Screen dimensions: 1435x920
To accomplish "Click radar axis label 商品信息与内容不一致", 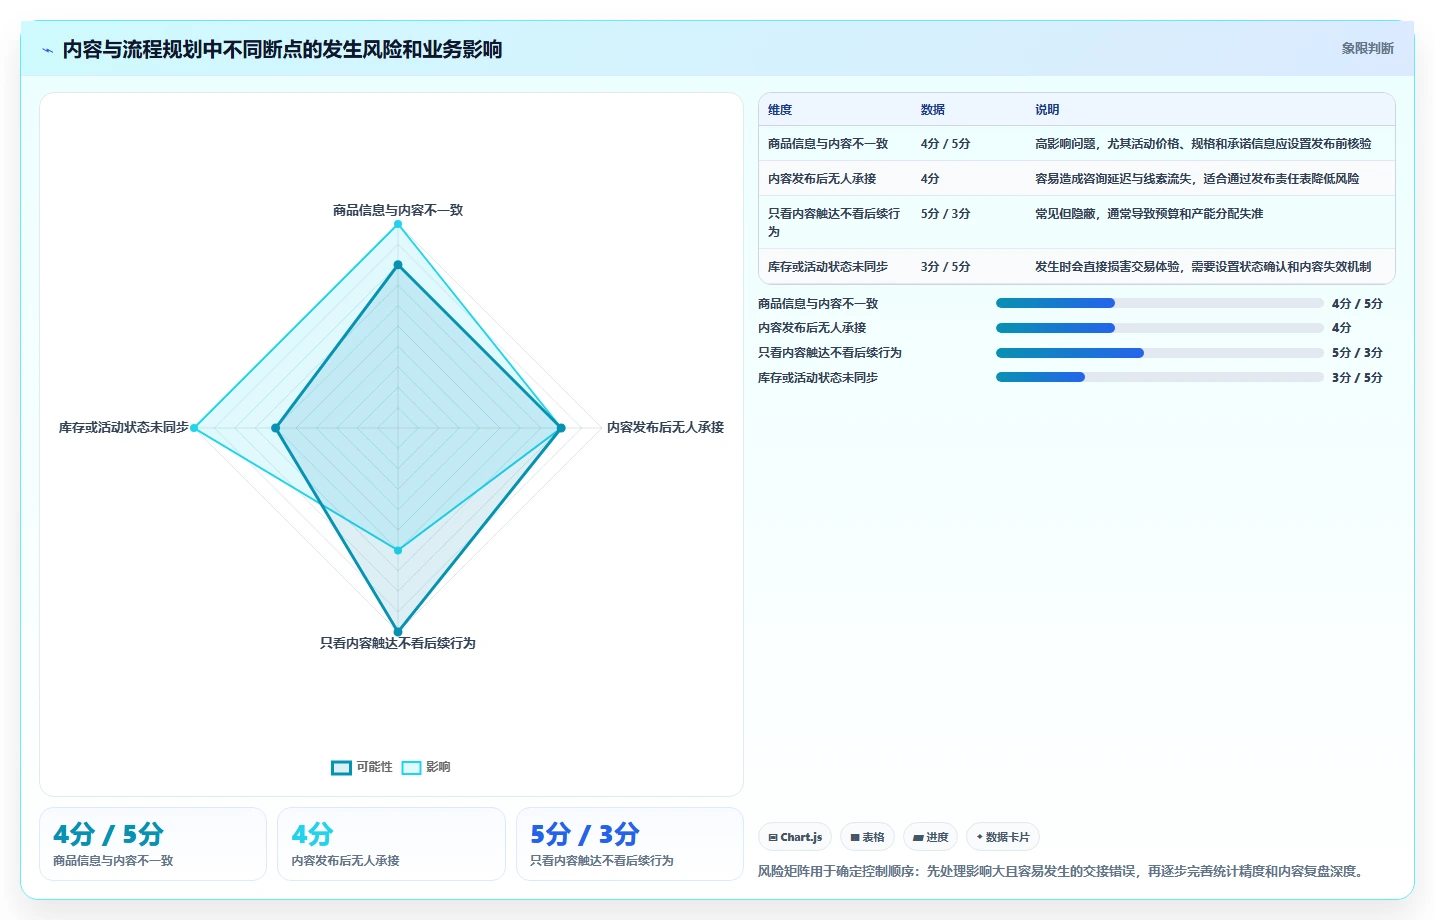I will click(398, 210).
